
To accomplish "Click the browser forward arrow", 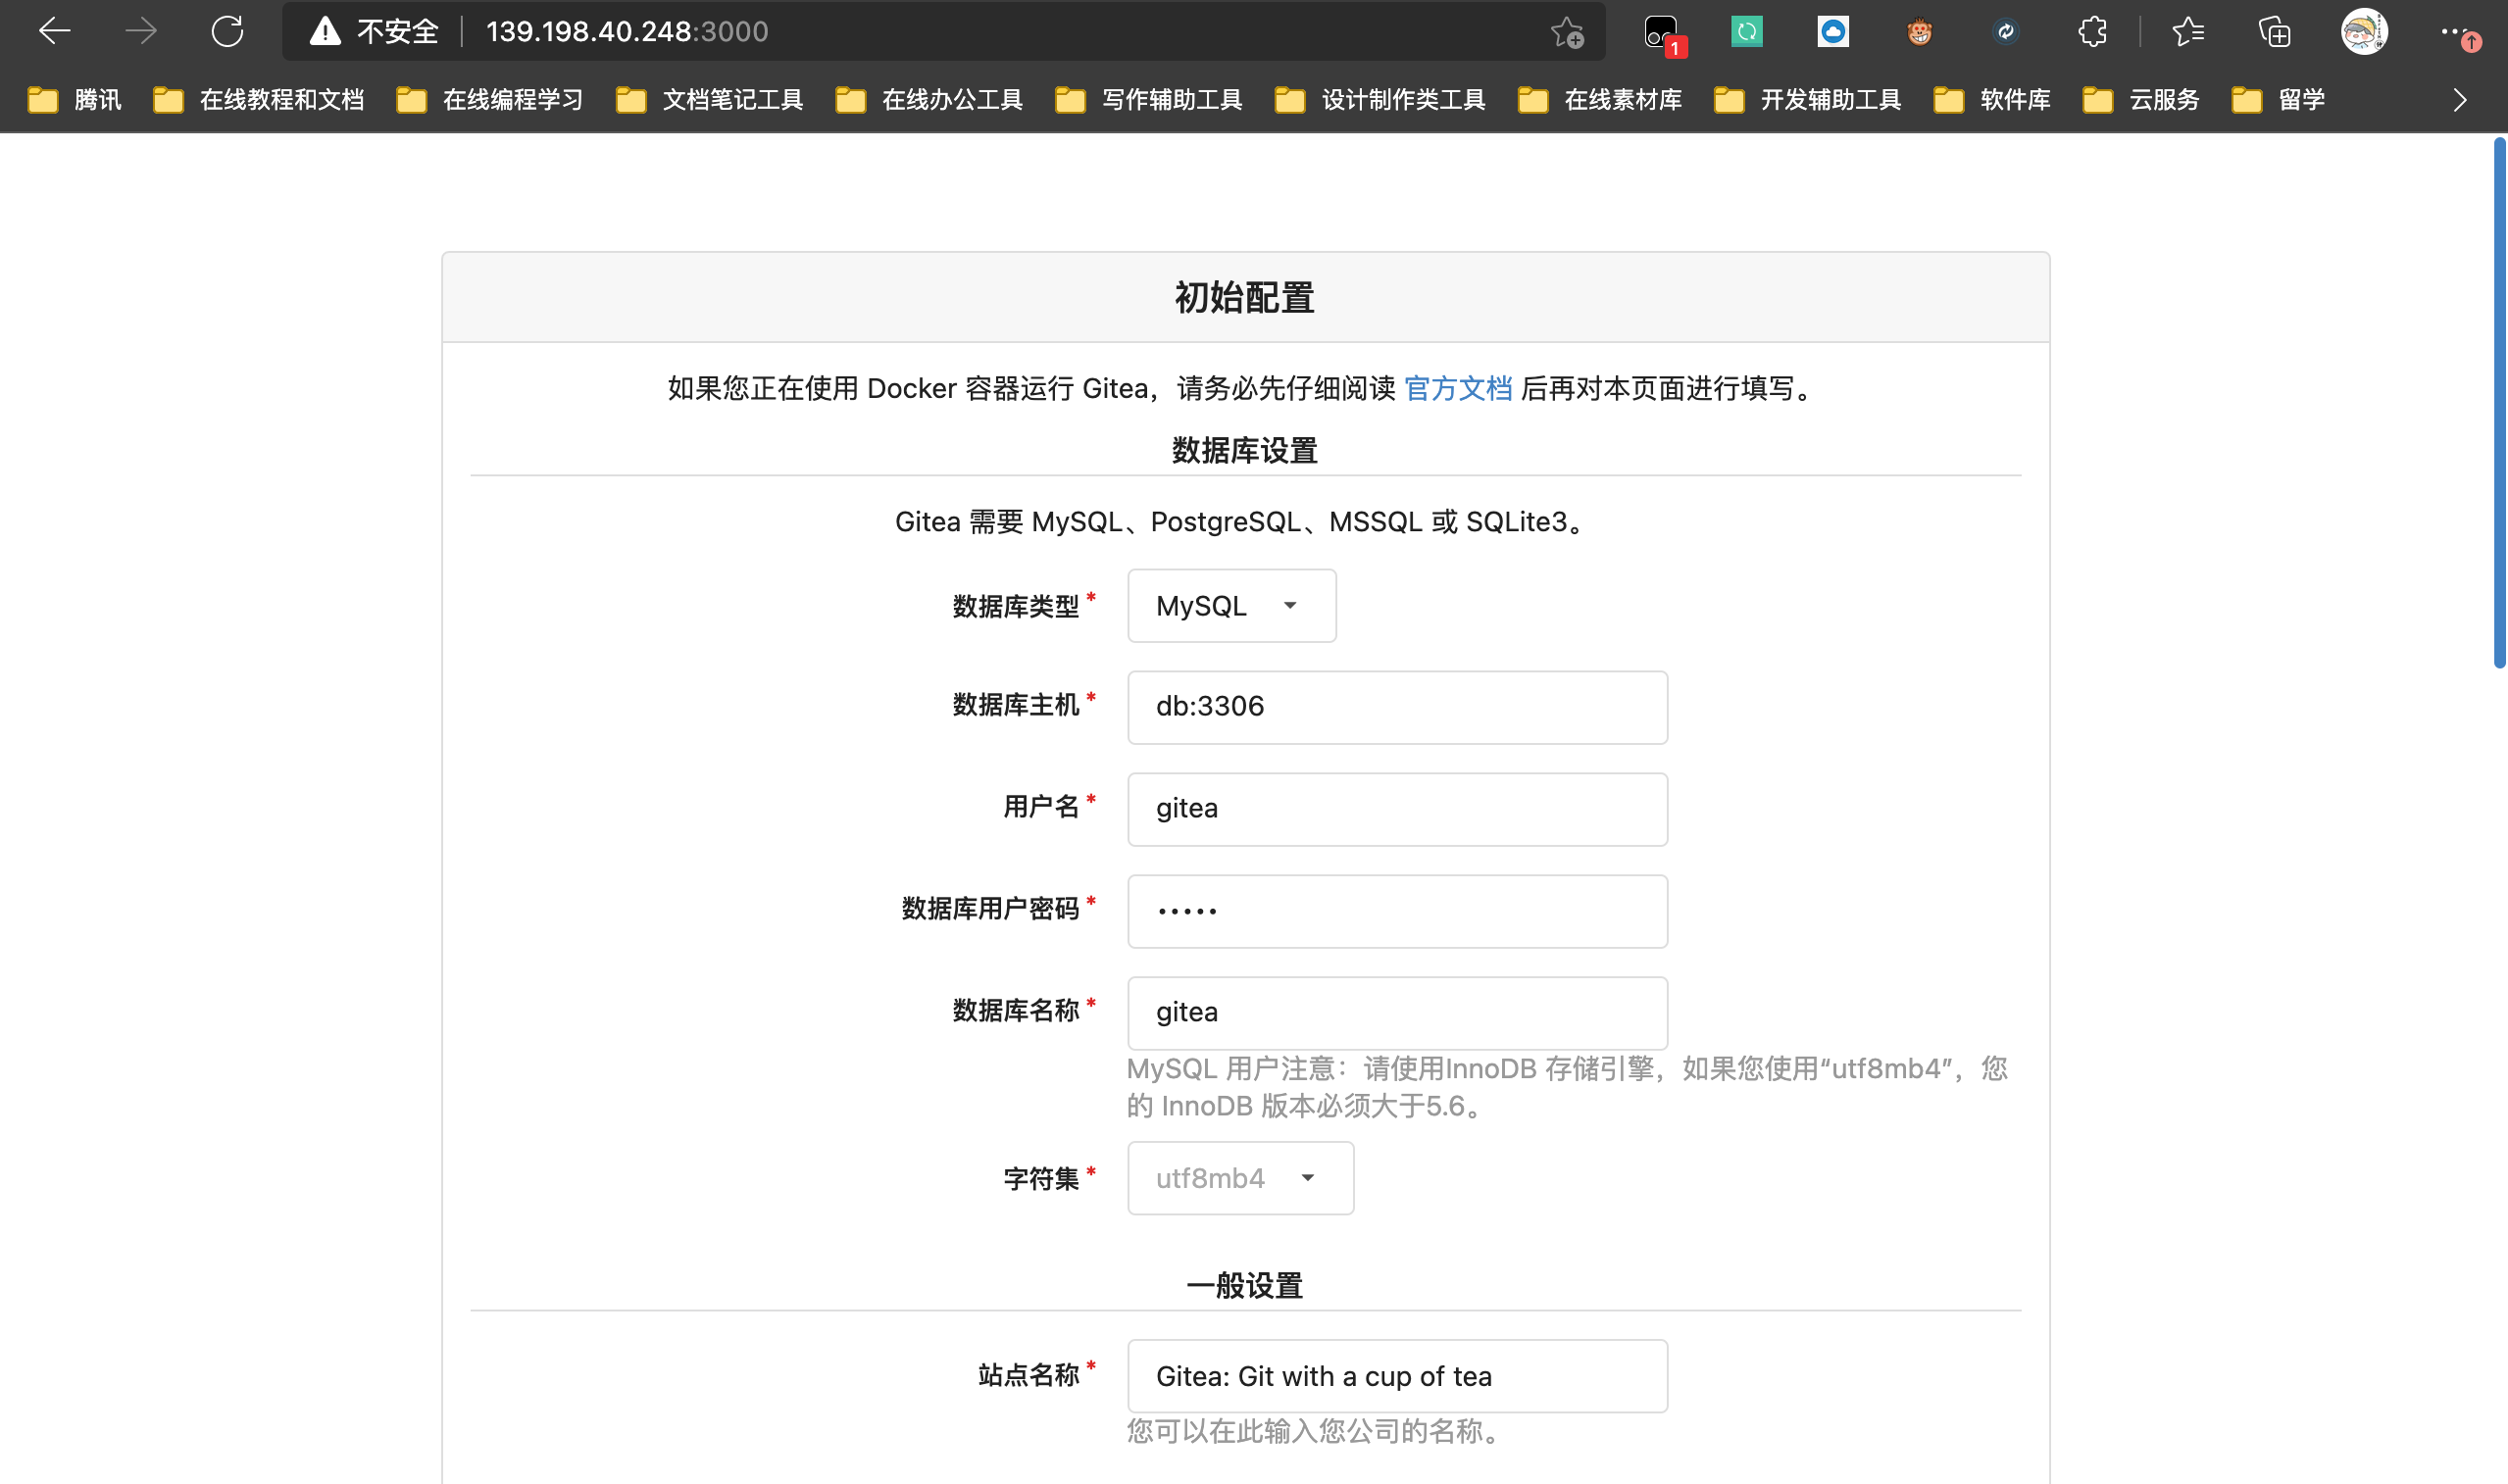I will tap(141, 32).
